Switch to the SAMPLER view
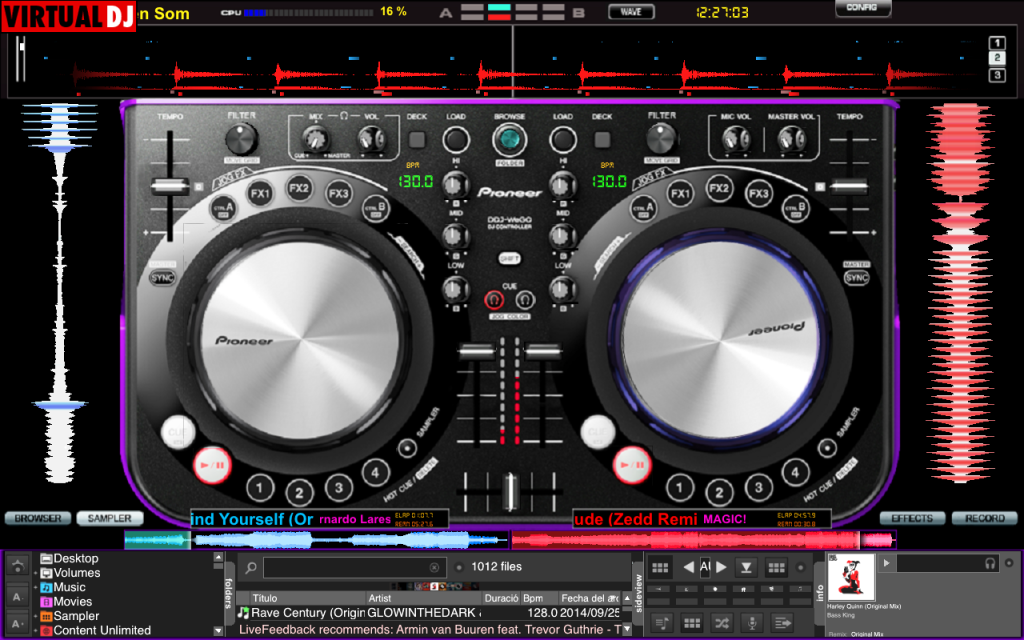 point(109,518)
